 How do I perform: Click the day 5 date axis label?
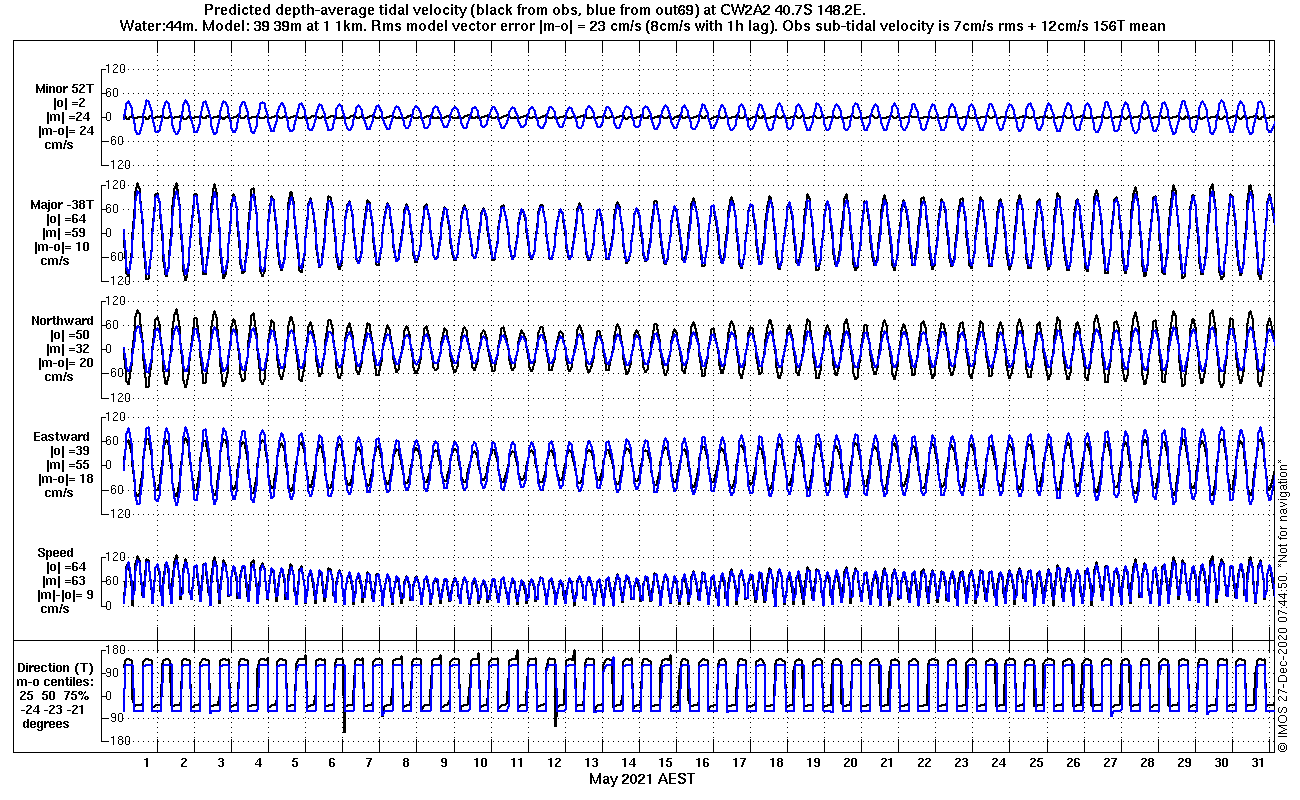(x=295, y=763)
